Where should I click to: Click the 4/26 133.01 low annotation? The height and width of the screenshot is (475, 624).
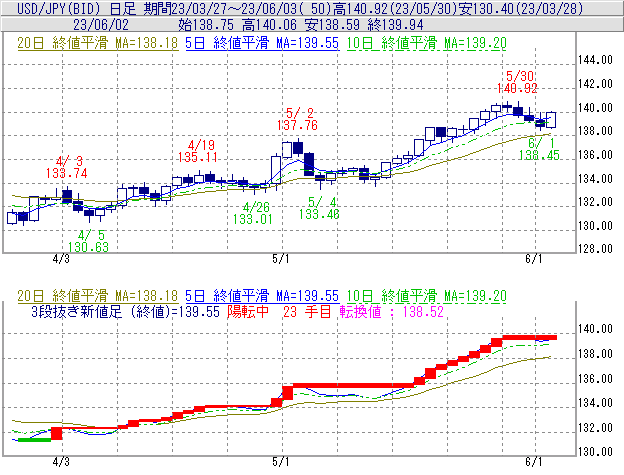tap(253, 213)
